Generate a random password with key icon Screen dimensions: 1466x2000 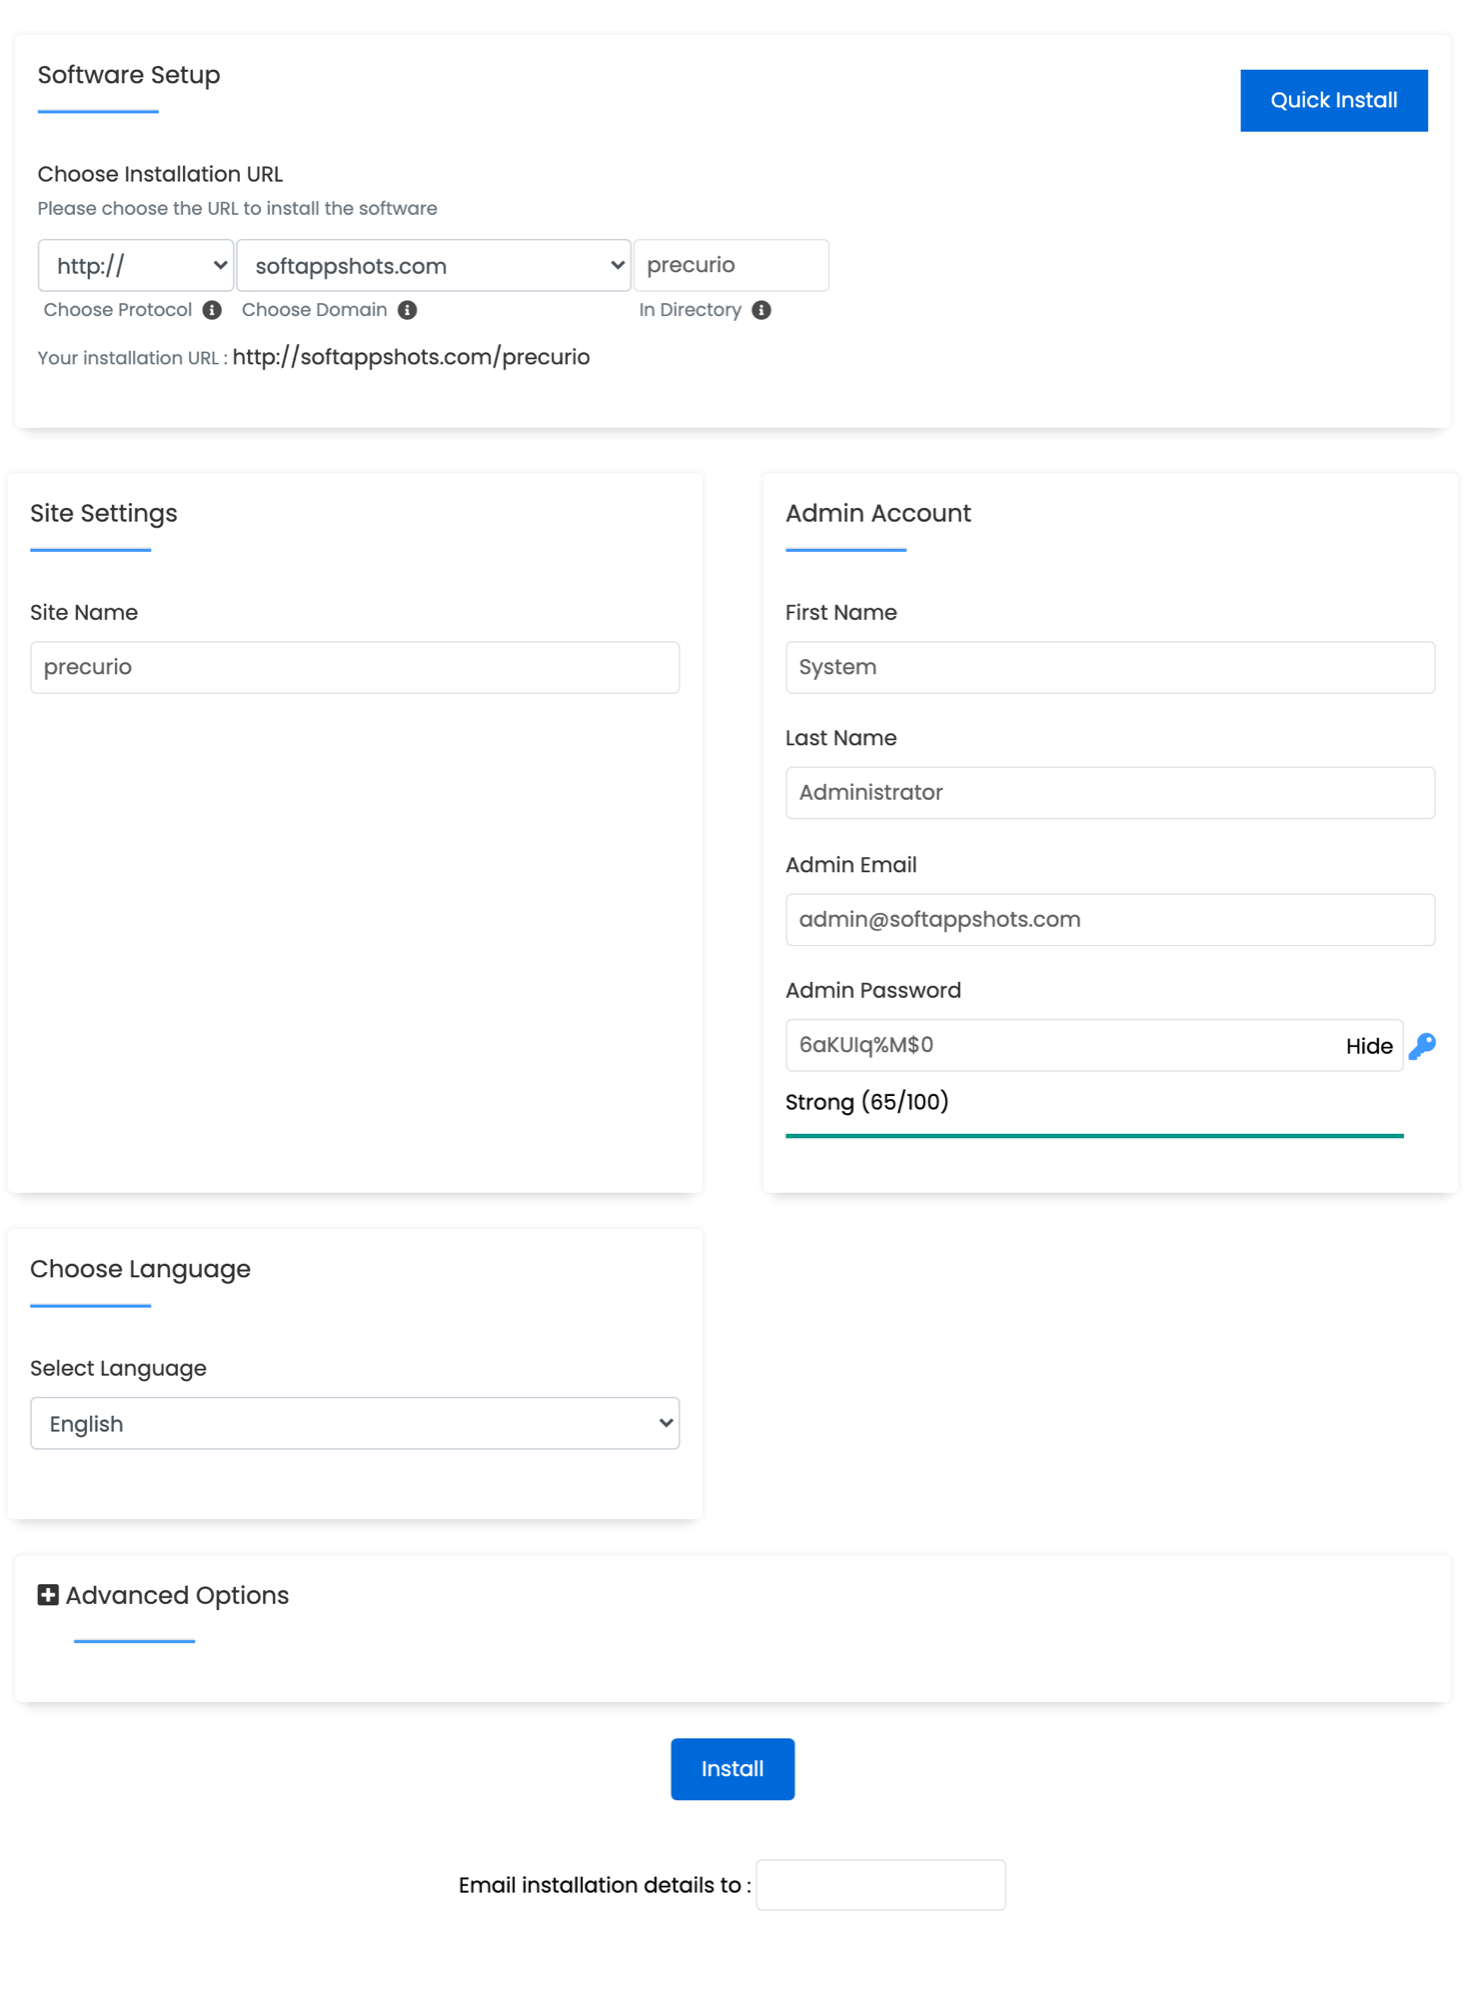tap(1422, 1046)
